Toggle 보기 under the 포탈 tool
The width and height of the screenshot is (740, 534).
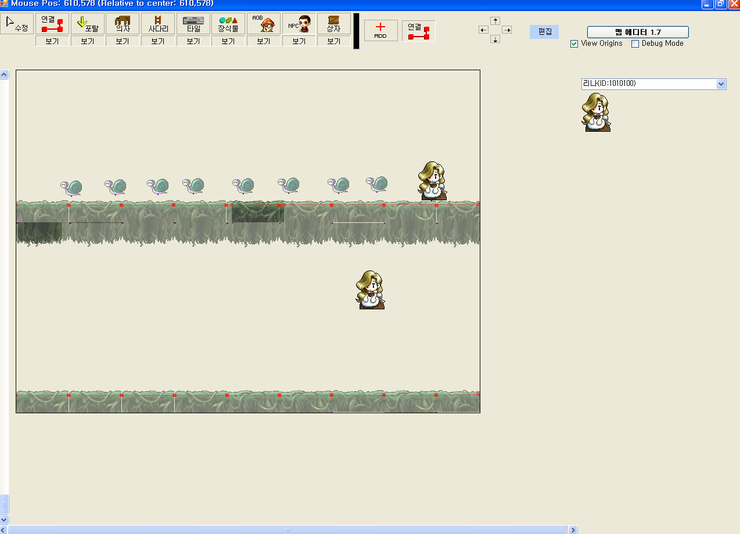point(87,41)
